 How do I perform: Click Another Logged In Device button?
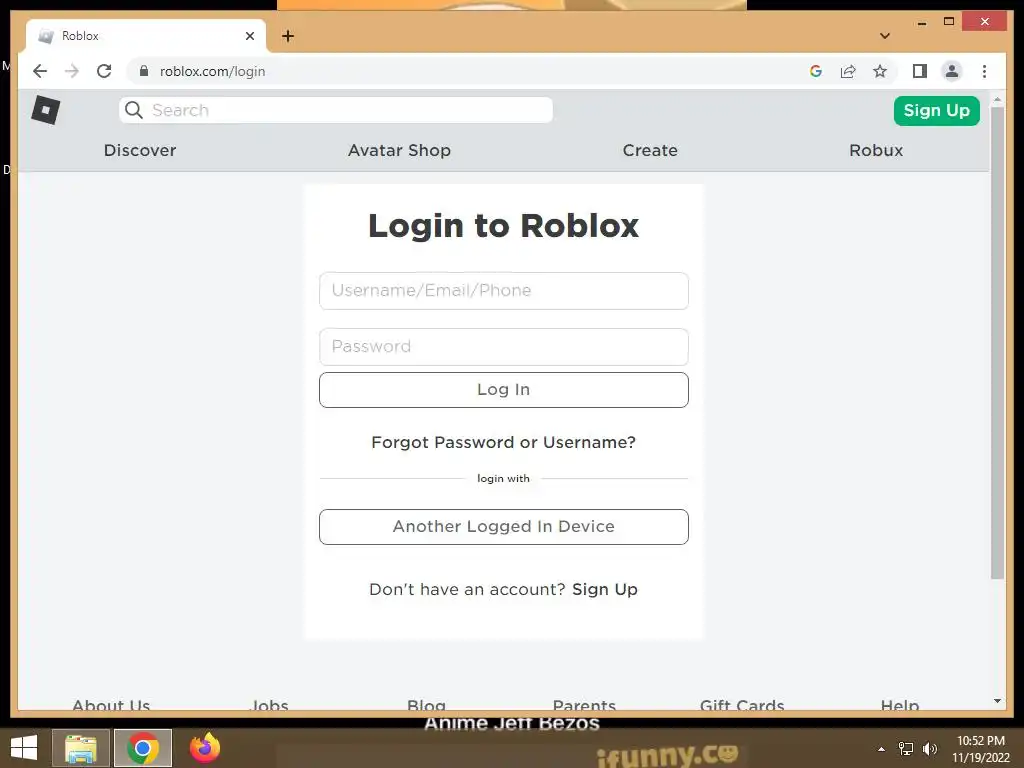click(504, 526)
